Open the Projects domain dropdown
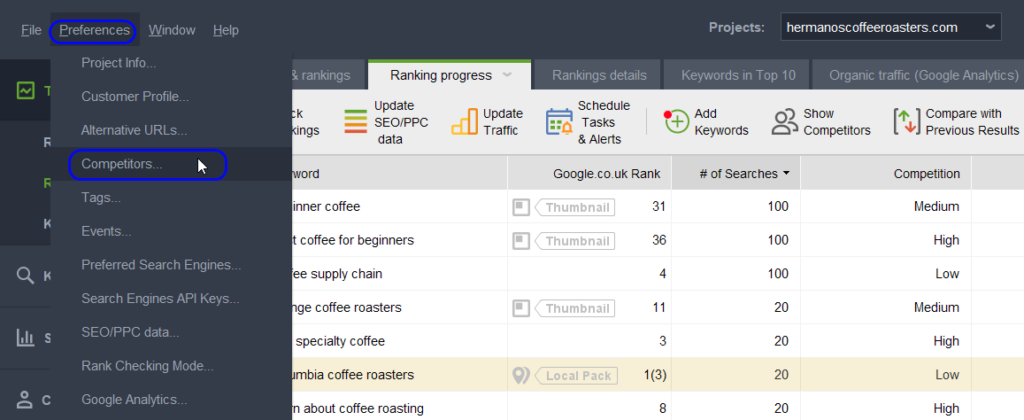This screenshot has height=420, width=1024. 890,27
